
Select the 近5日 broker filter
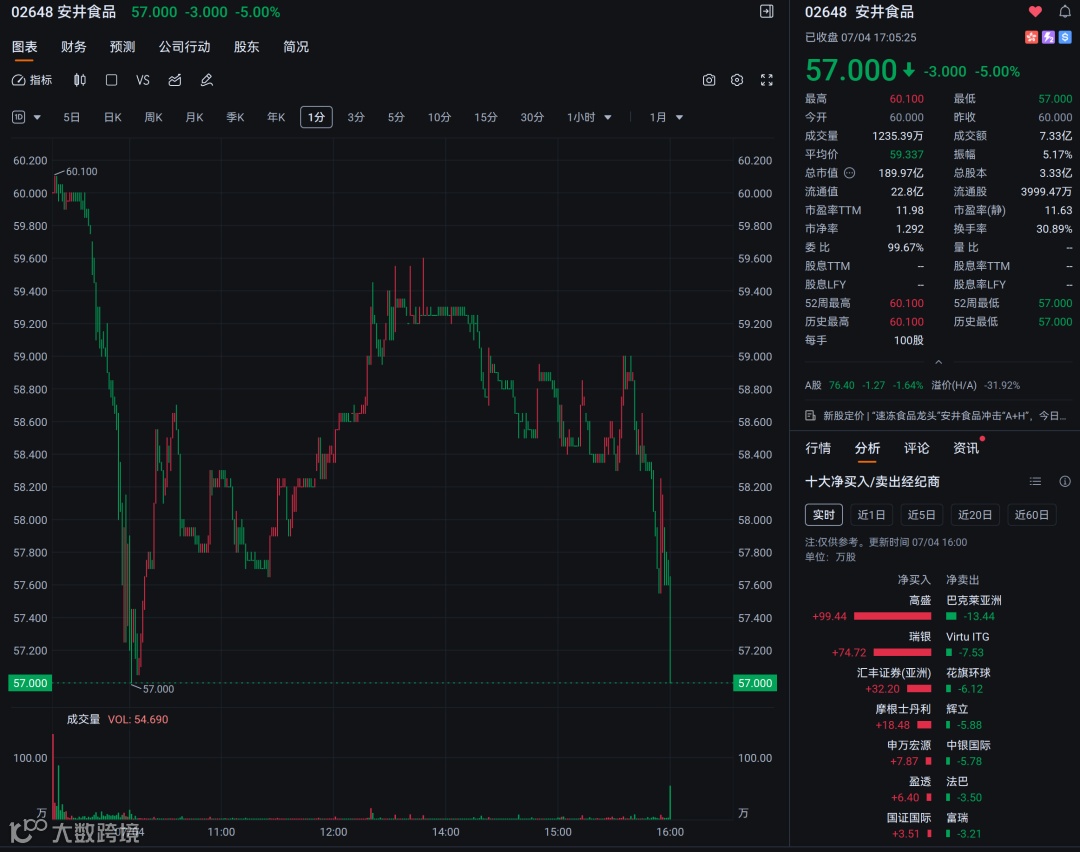pos(922,515)
